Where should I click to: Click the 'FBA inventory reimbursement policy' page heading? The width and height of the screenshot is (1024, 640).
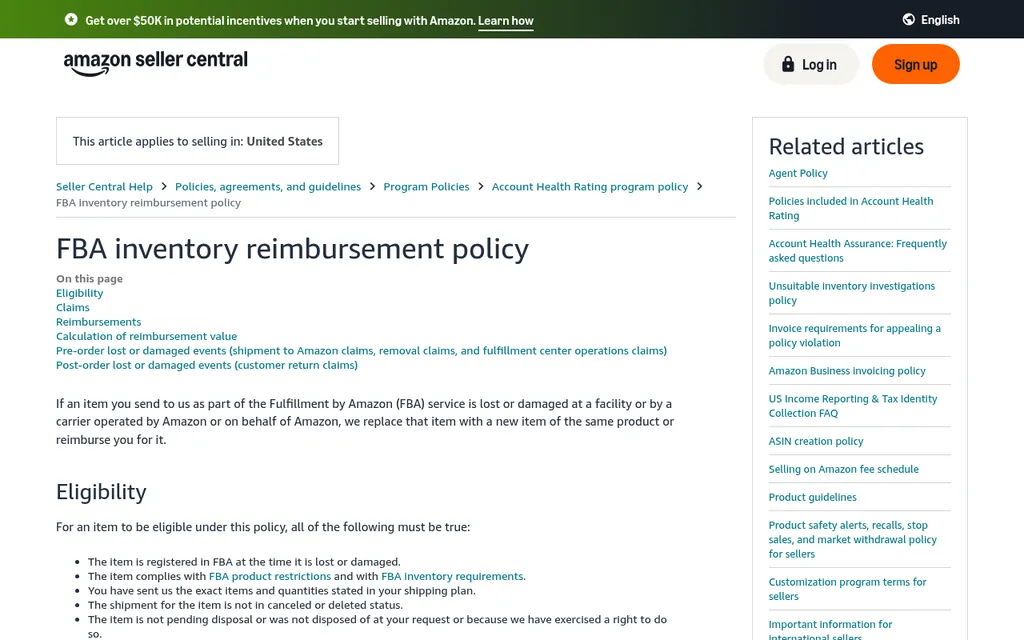point(293,249)
